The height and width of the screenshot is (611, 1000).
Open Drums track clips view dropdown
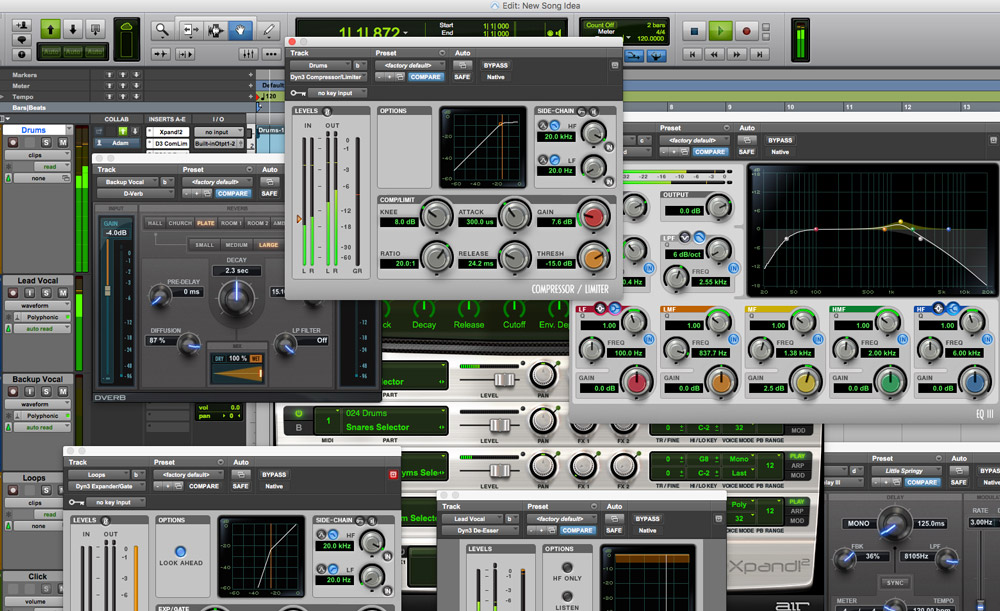[38, 155]
